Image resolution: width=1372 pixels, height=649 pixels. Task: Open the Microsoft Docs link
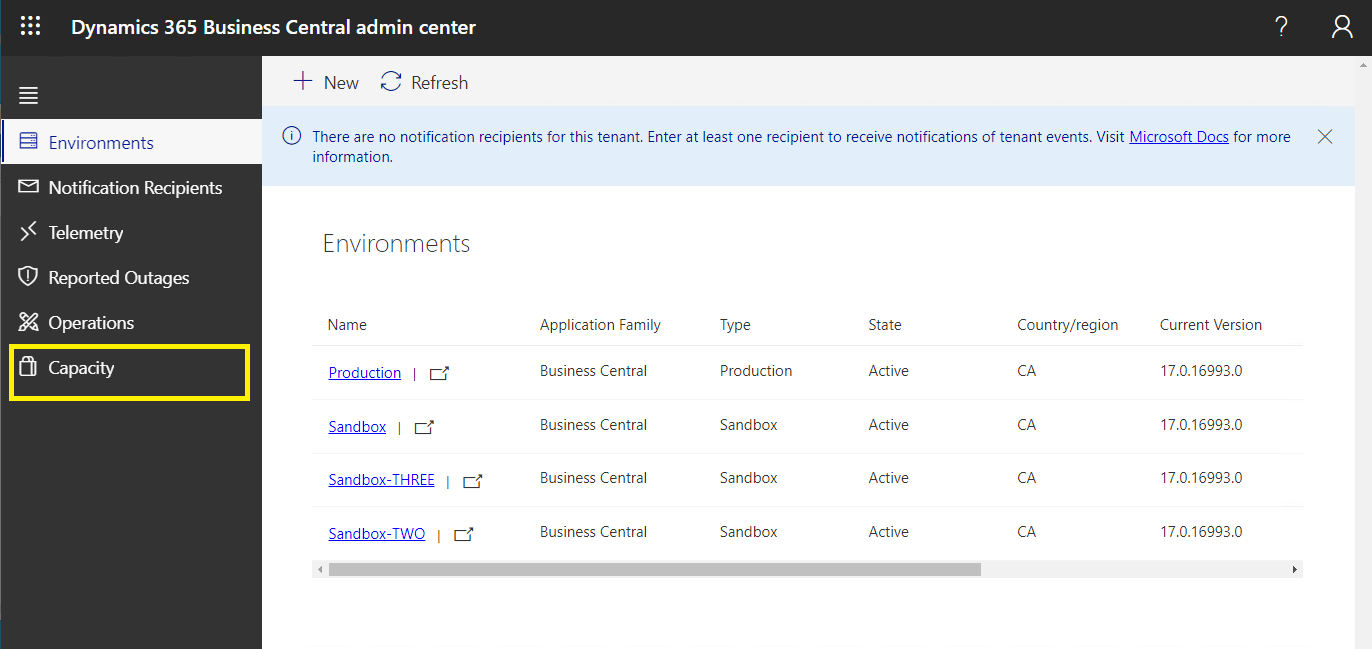(x=1179, y=137)
